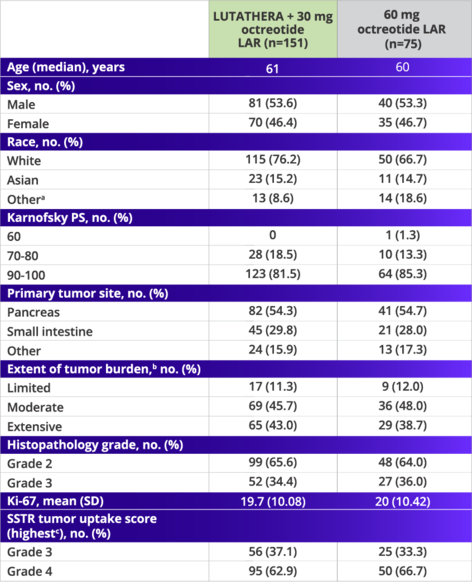
Task: Click the value 28 (18.5)
Action: coord(273,254)
